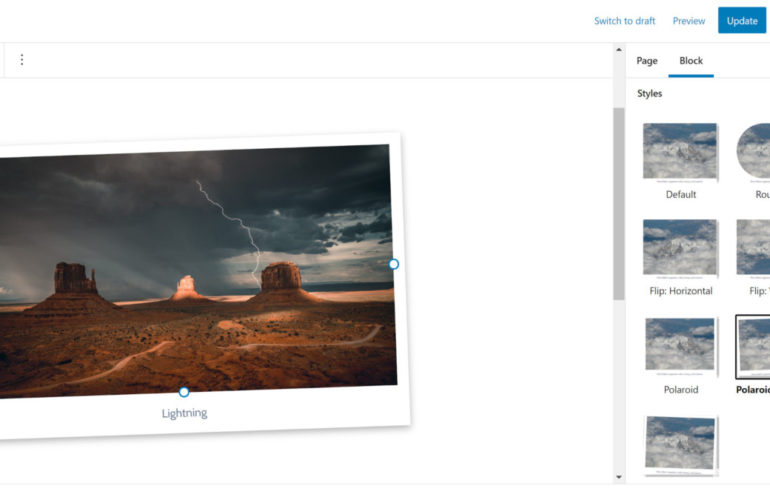
Task: Open the block options three-dot menu
Action: tap(22, 60)
